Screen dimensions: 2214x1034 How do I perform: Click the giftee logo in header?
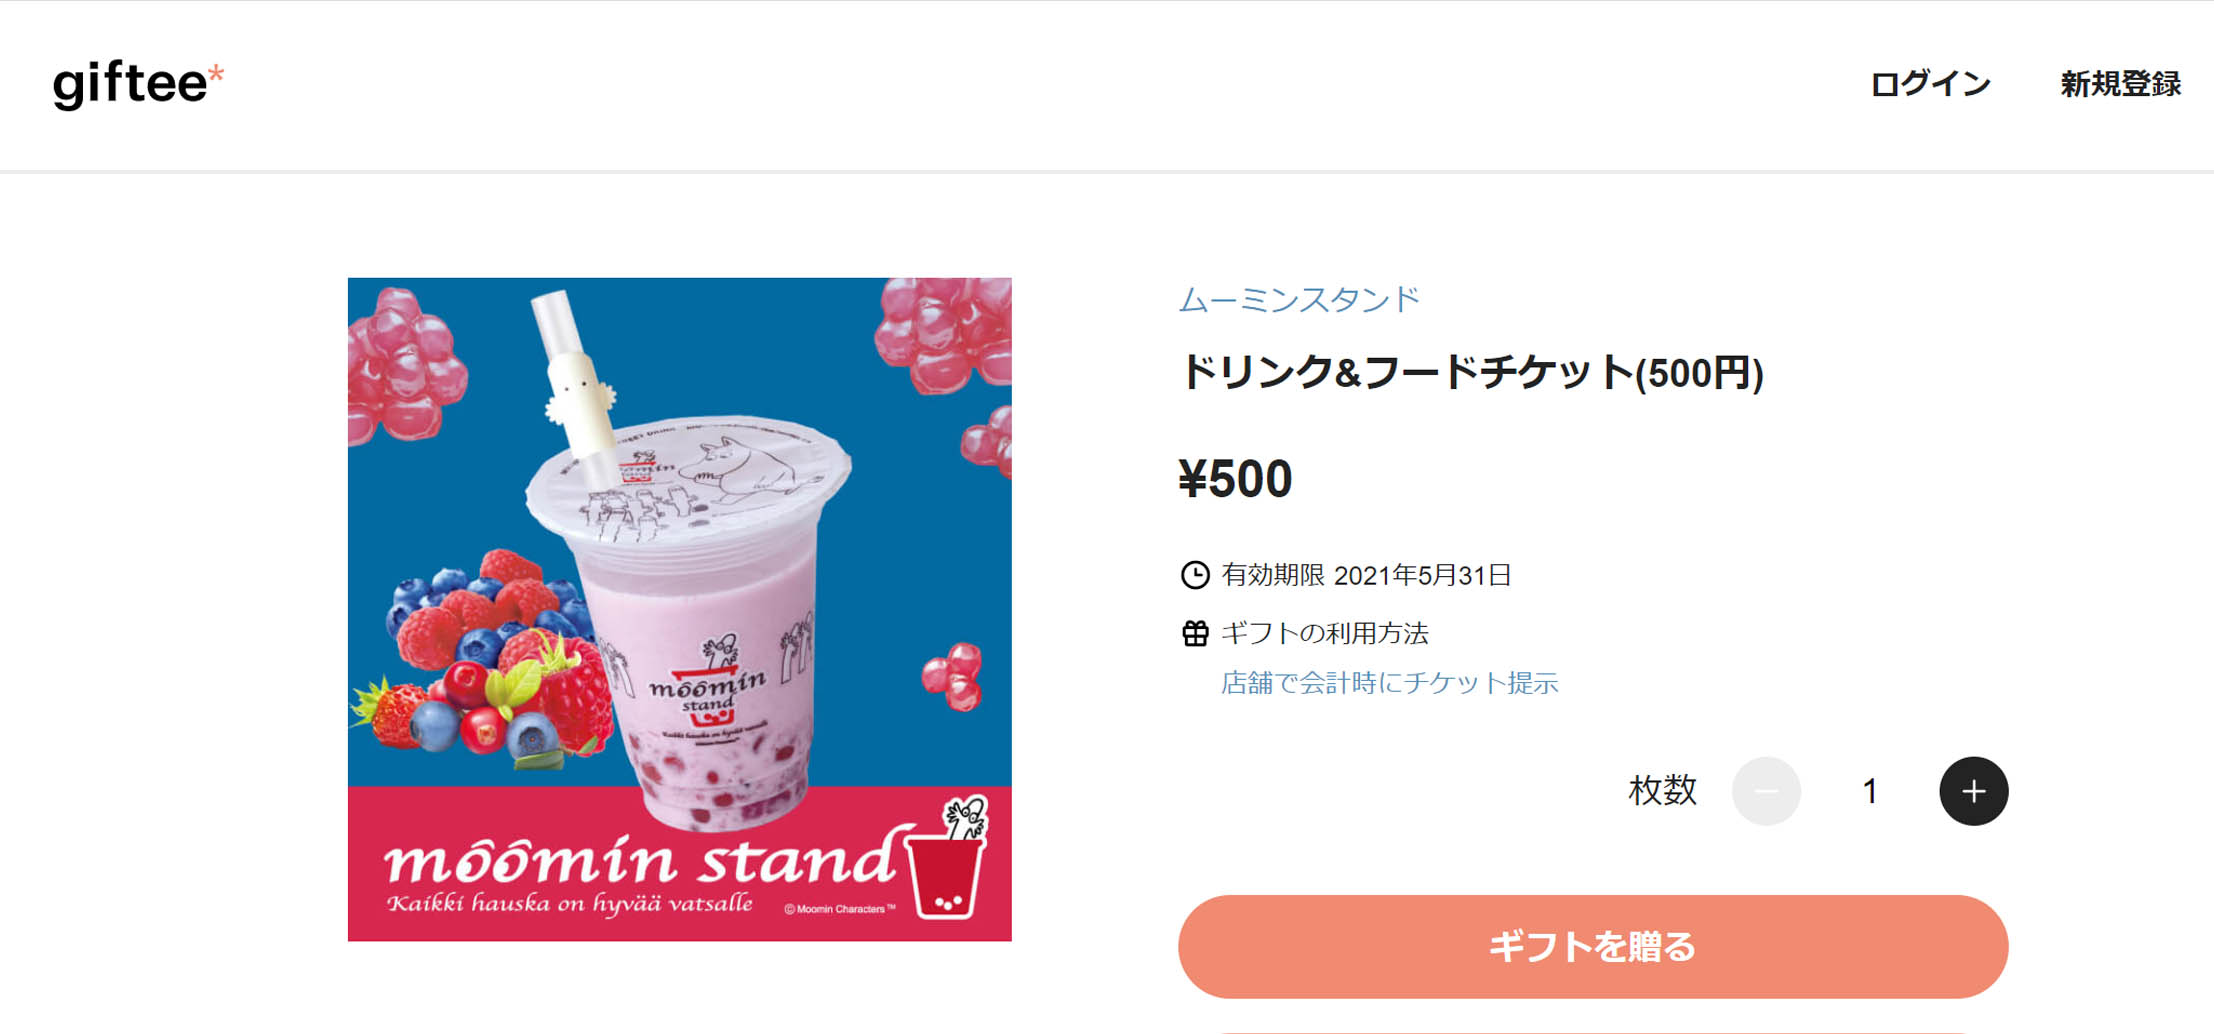(138, 84)
